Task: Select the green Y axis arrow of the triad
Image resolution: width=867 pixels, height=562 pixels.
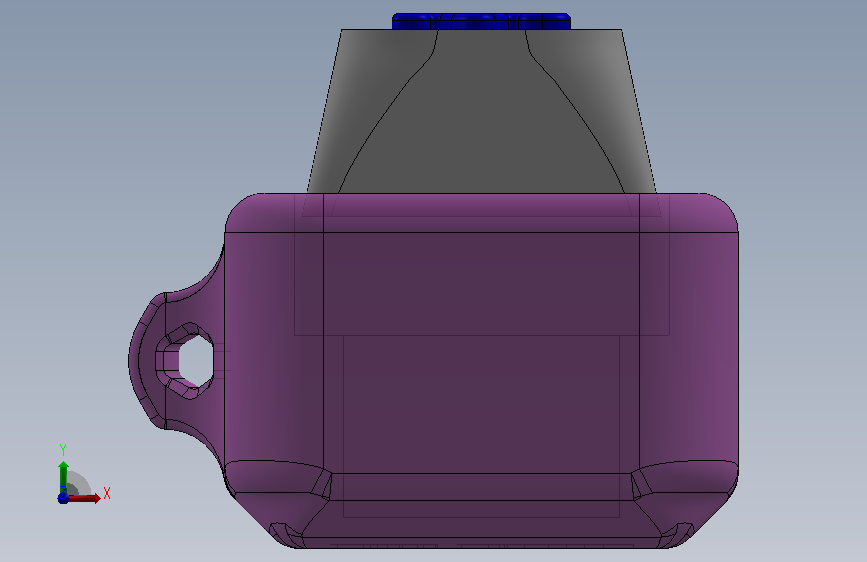Action: [63, 477]
